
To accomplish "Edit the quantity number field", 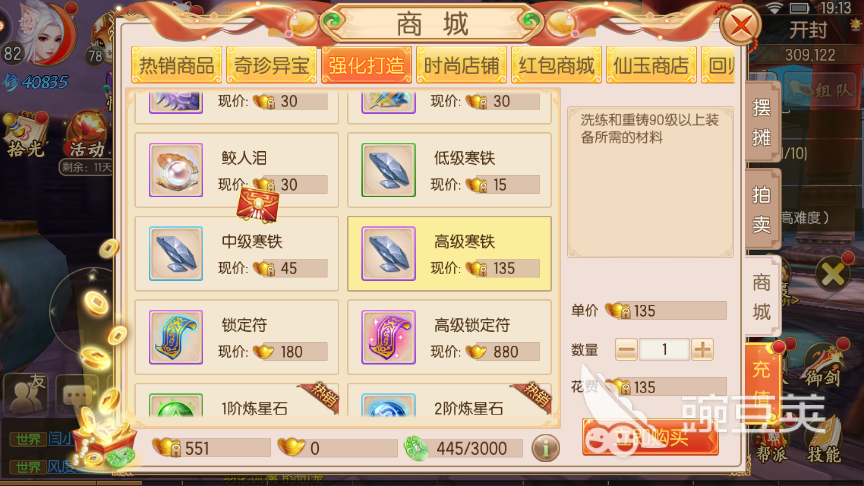I will (x=664, y=349).
